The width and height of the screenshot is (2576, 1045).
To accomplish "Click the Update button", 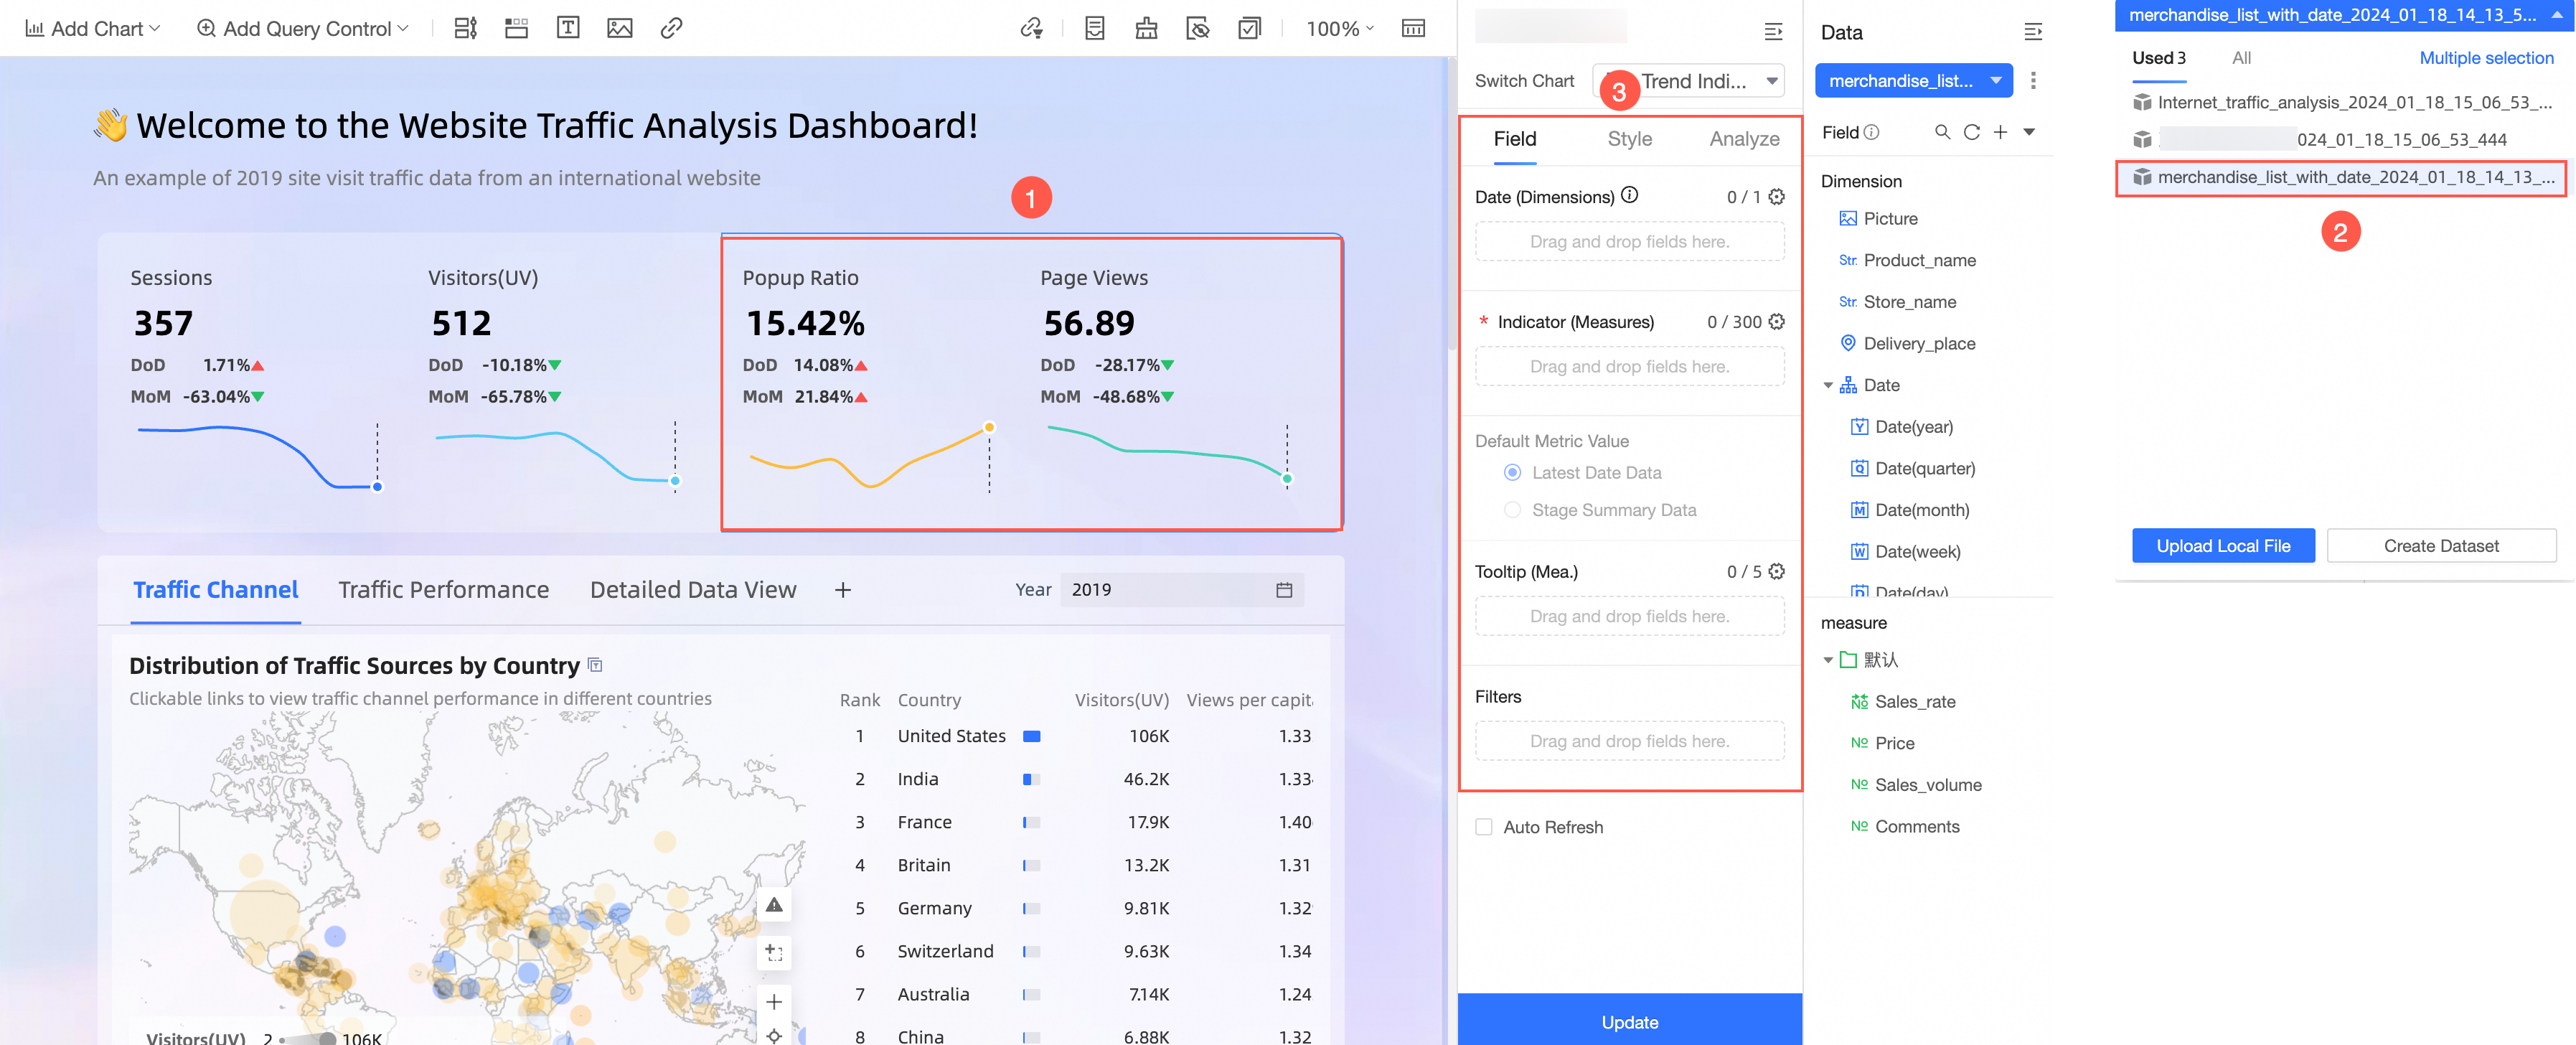I will coord(1629,1021).
